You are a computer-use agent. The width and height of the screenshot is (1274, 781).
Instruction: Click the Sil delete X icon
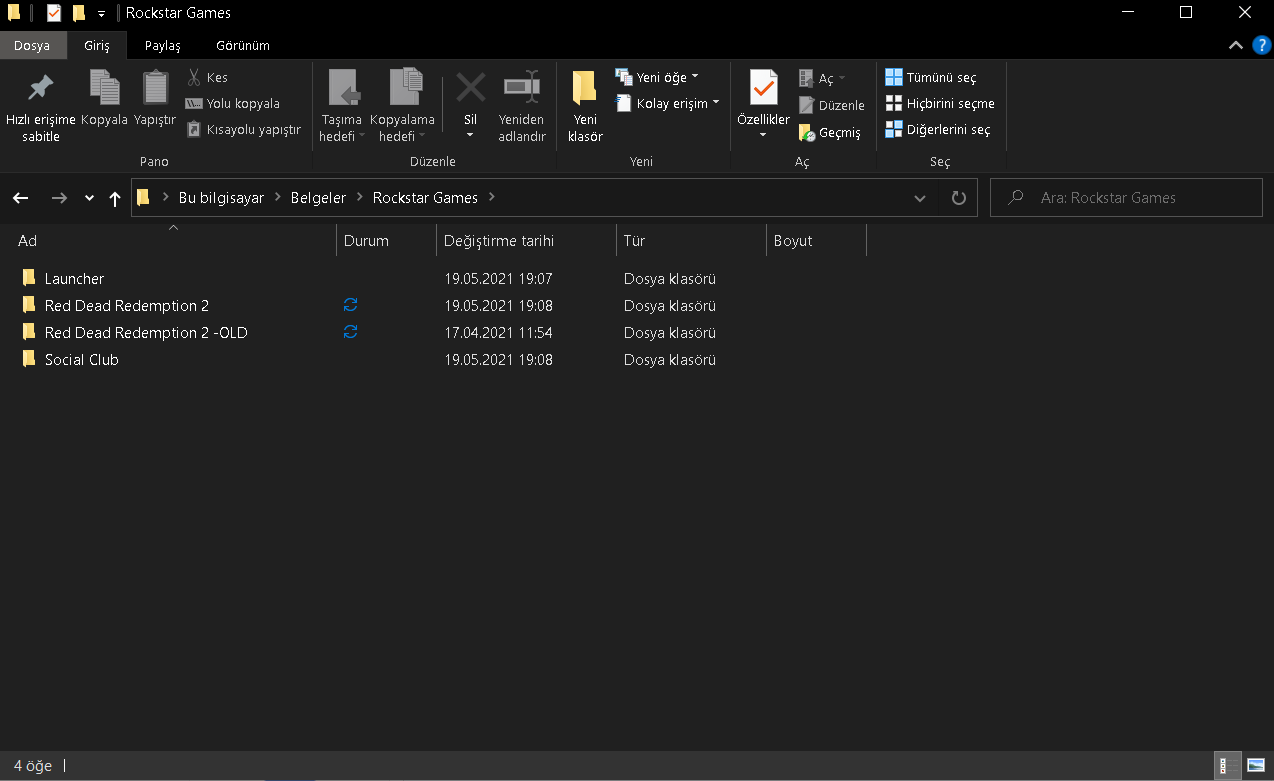coord(470,88)
